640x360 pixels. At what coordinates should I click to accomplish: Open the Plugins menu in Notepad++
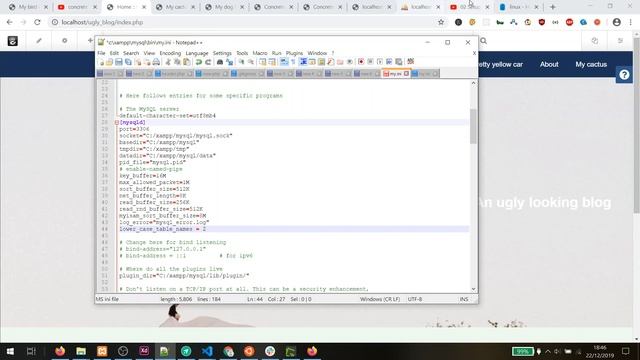(294, 53)
